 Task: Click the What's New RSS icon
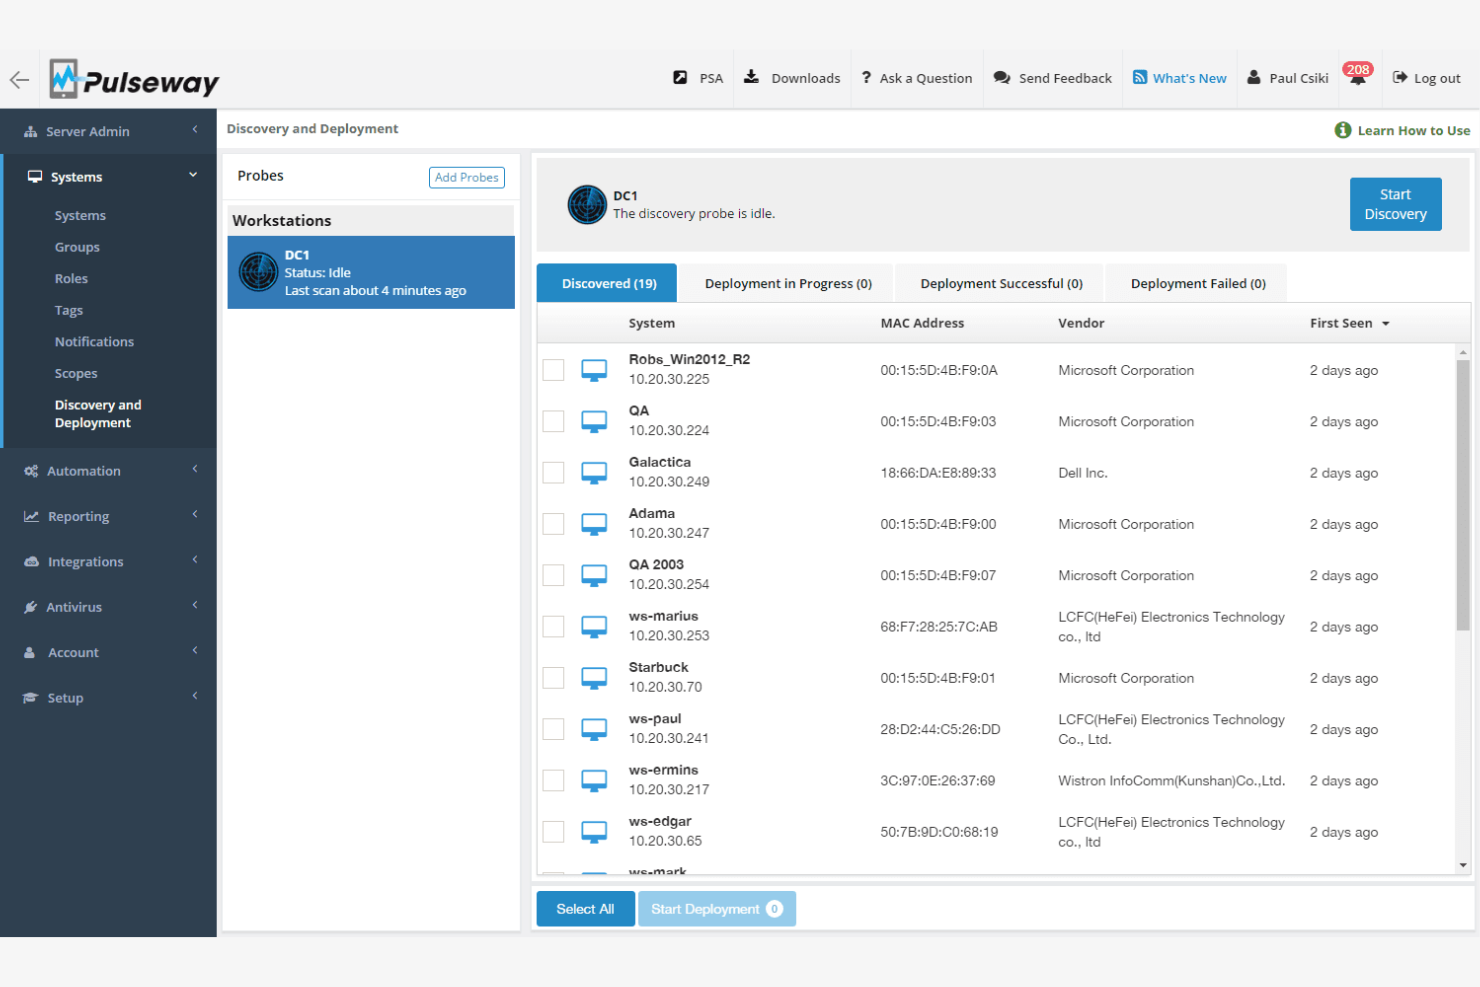pos(1139,77)
